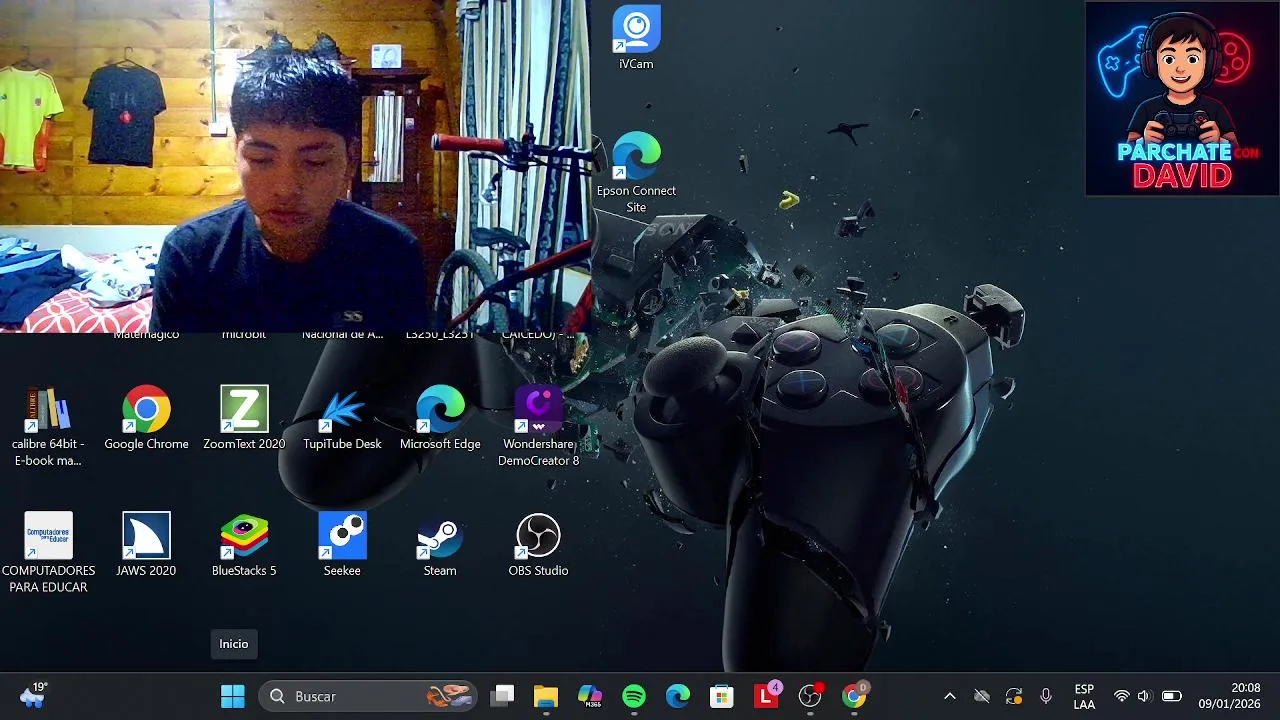
Task: Open Computadores para Educar shortcut
Action: pos(48,553)
